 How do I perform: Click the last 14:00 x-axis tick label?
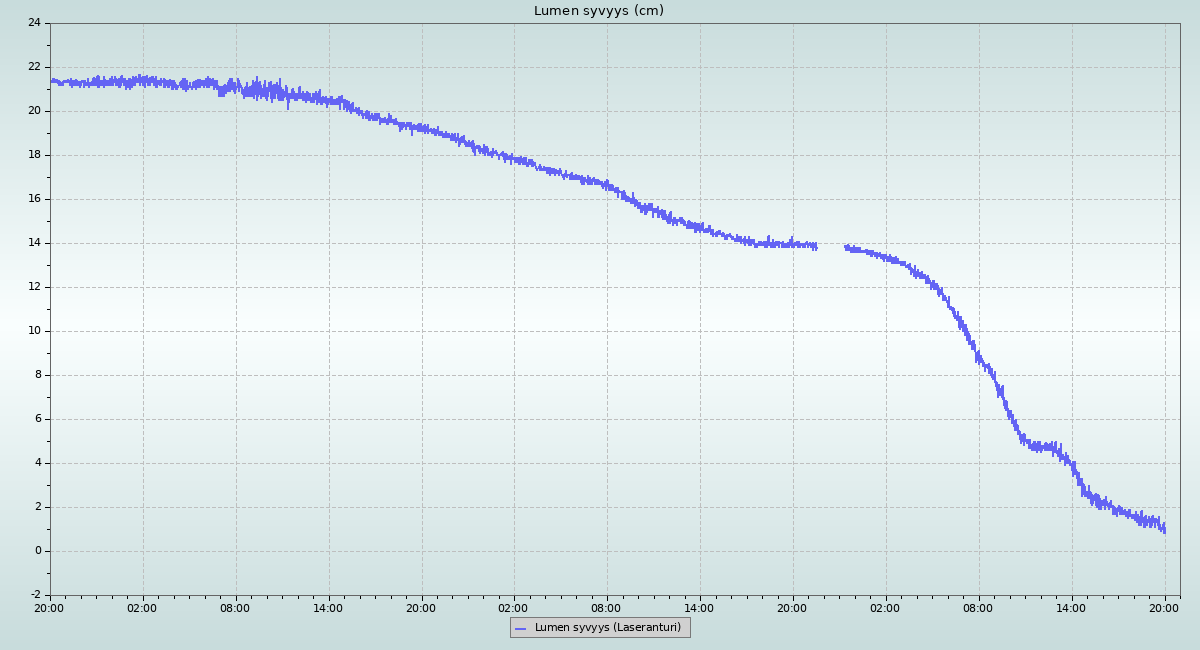(1071, 607)
